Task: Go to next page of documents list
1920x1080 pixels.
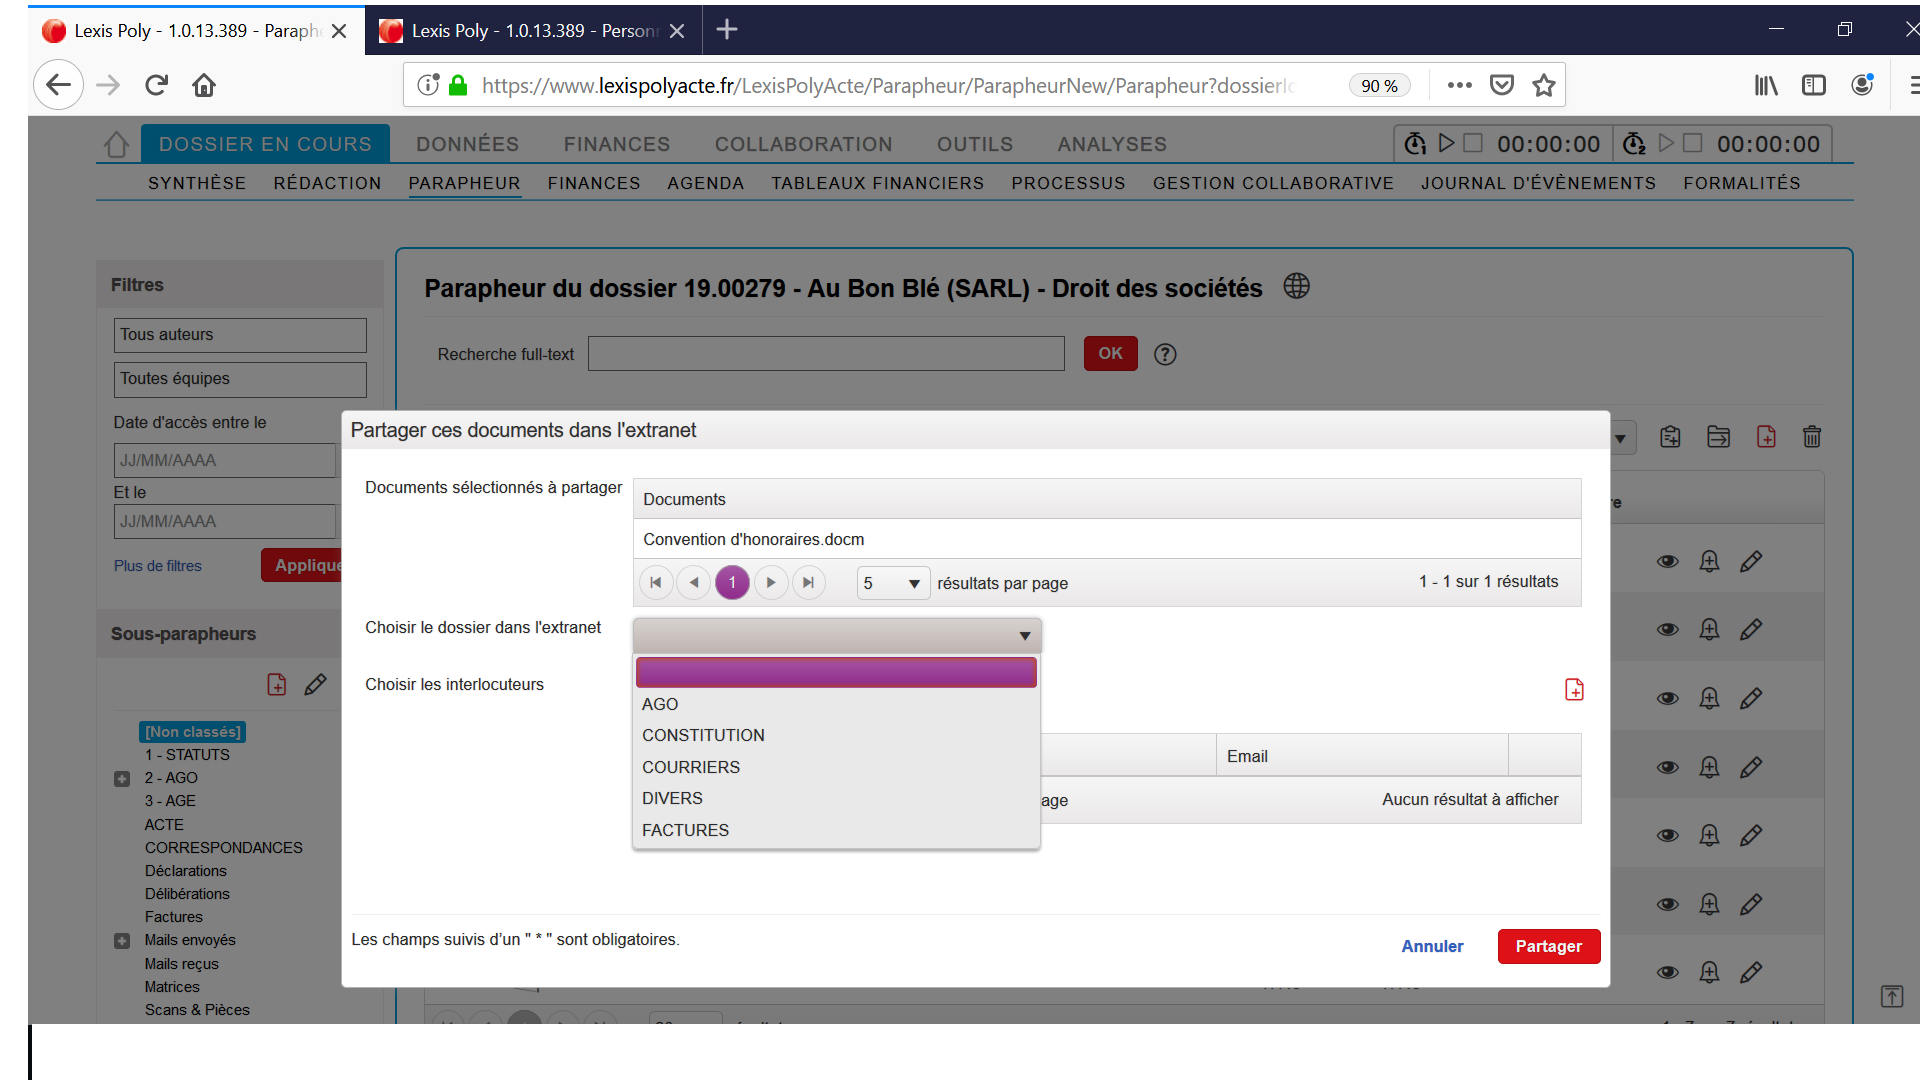Action: pos(771,583)
